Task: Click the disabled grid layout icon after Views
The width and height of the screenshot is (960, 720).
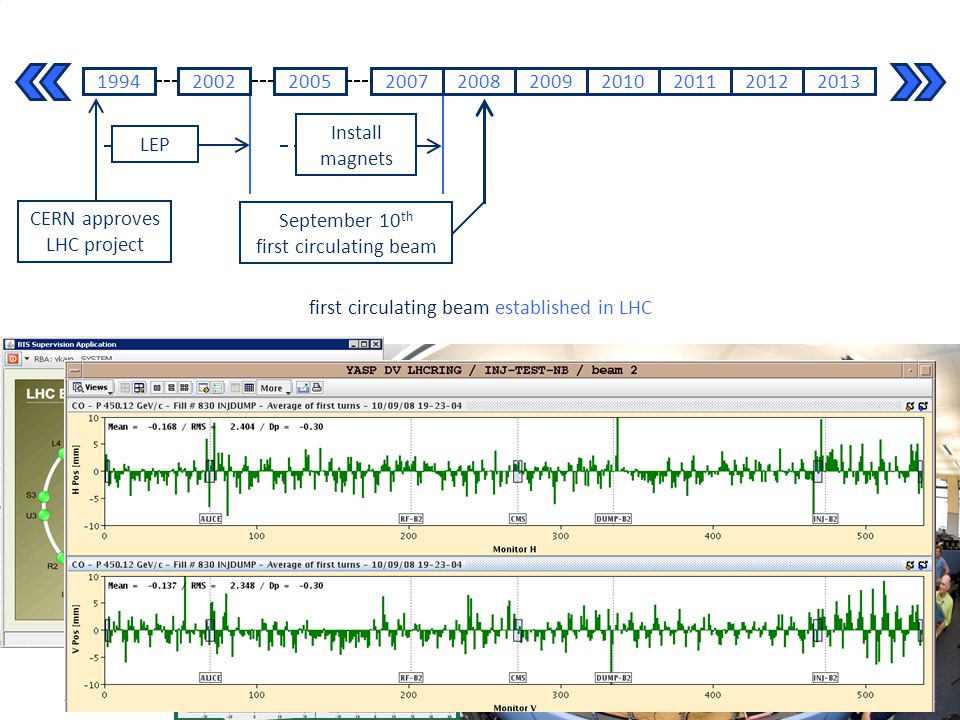Action: tap(125, 388)
